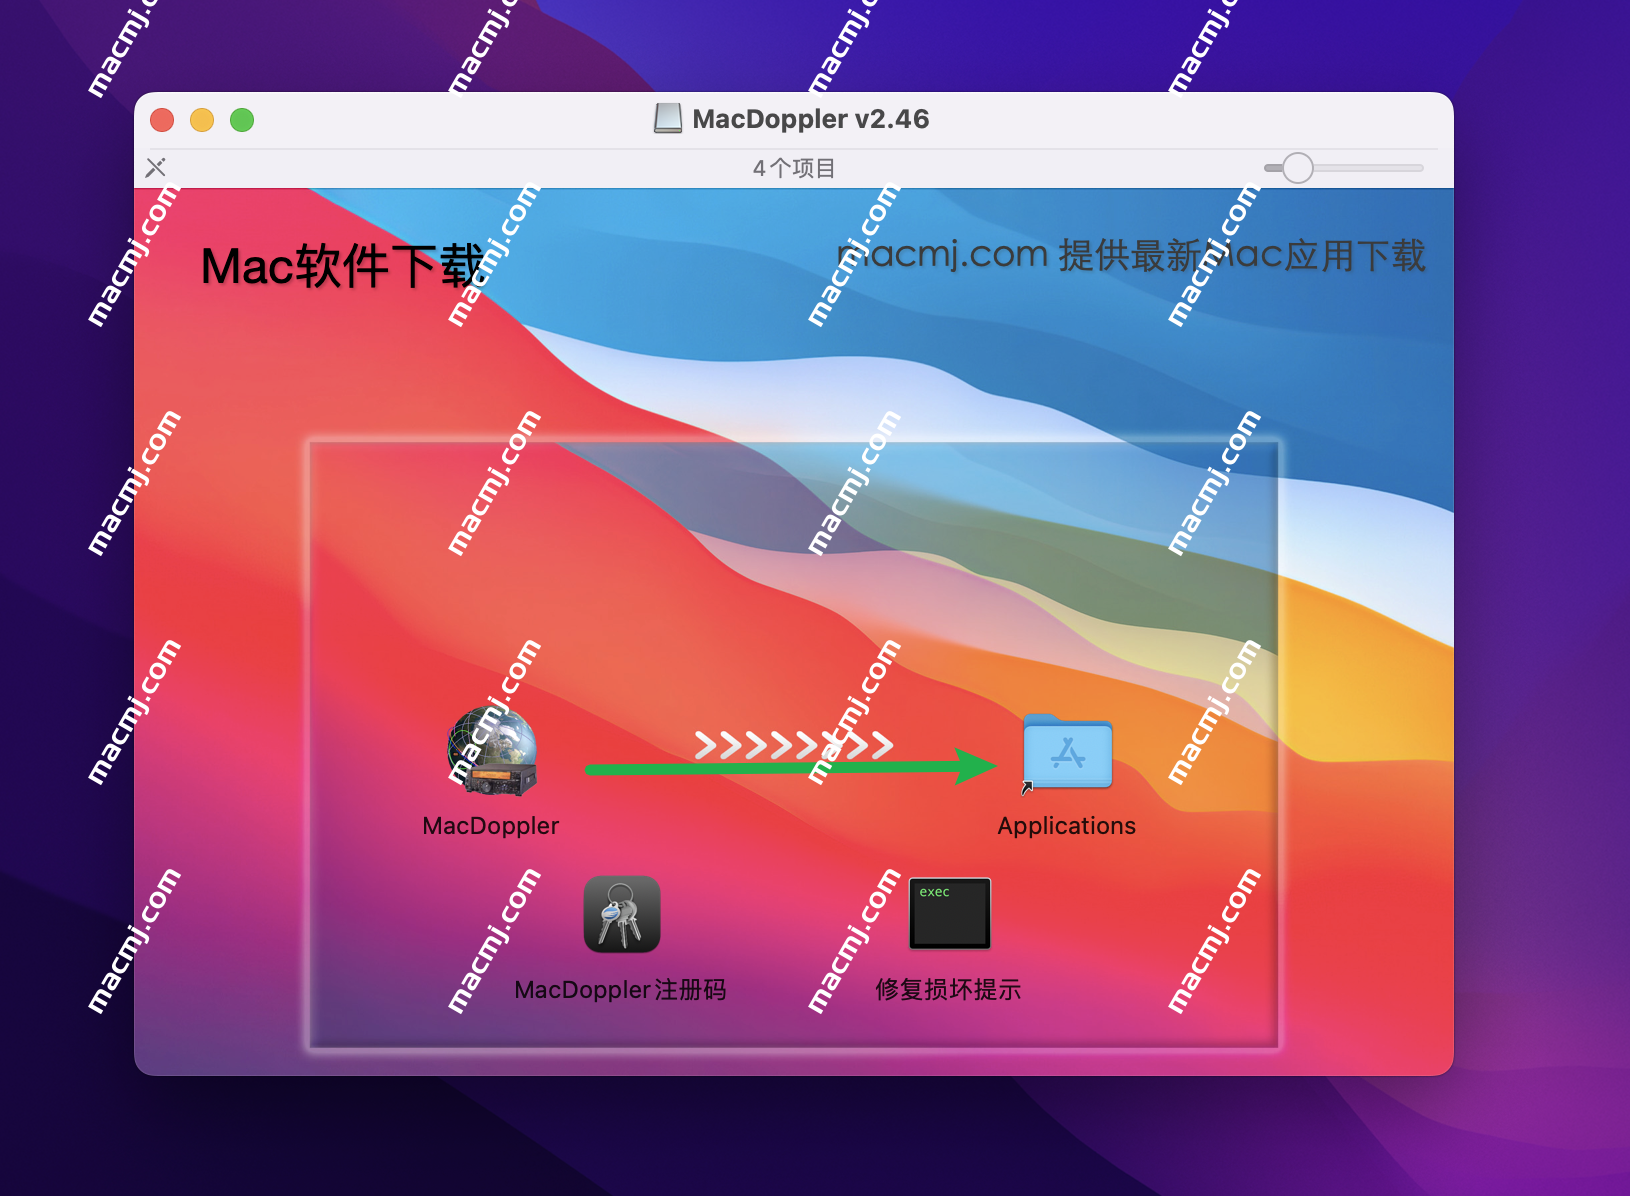Image resolution: width=1630 pixels, height=1196 pixels.
Task: Click the MacDoppler file name label
Action: click(x=490, y=826)
